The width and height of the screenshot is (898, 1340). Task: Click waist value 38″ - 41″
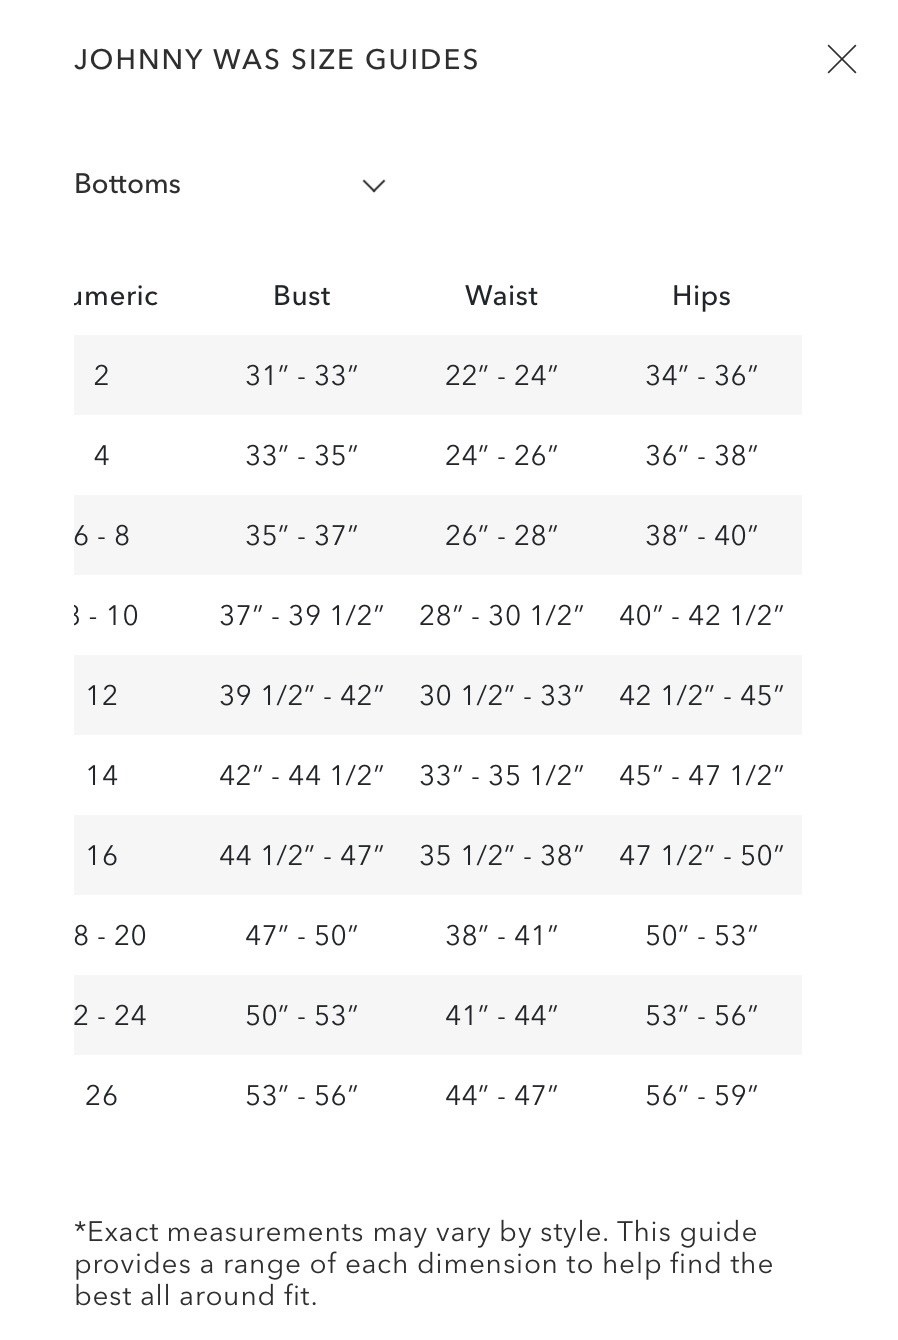pos(501,936)
